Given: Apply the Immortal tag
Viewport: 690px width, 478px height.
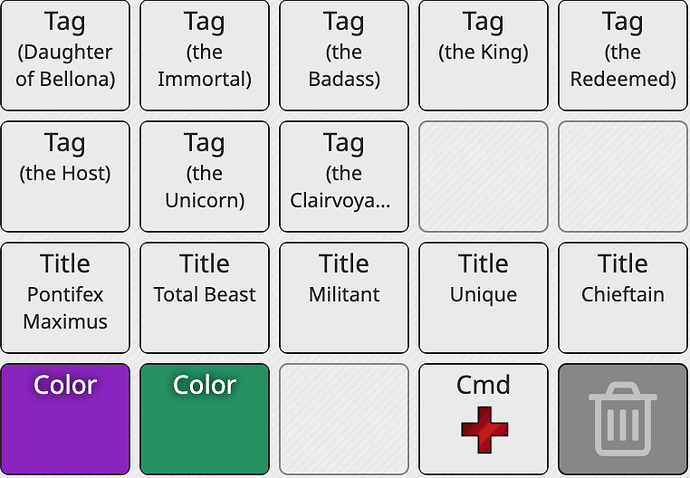Looking at the screenshot, I should tap(205, 55).
